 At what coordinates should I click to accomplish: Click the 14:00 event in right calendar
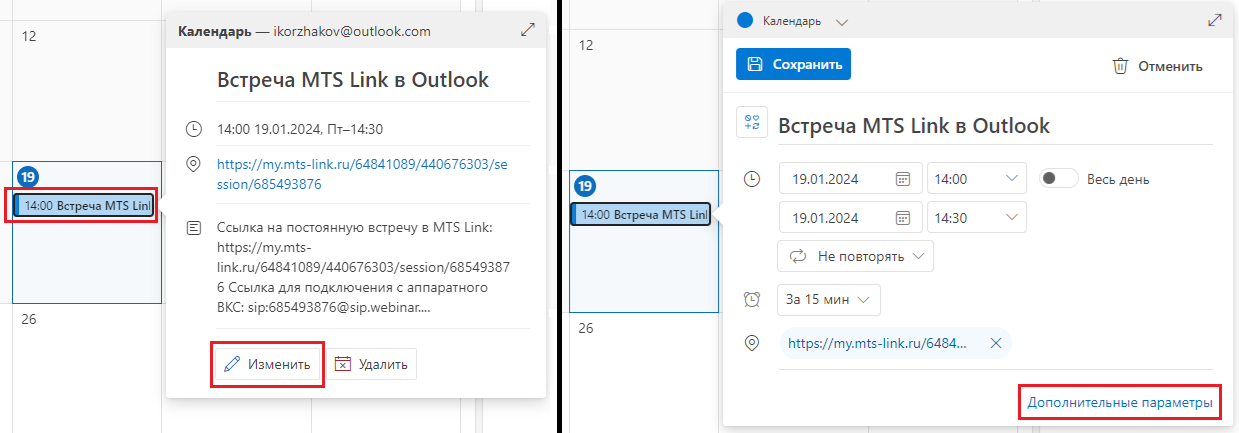640,214
